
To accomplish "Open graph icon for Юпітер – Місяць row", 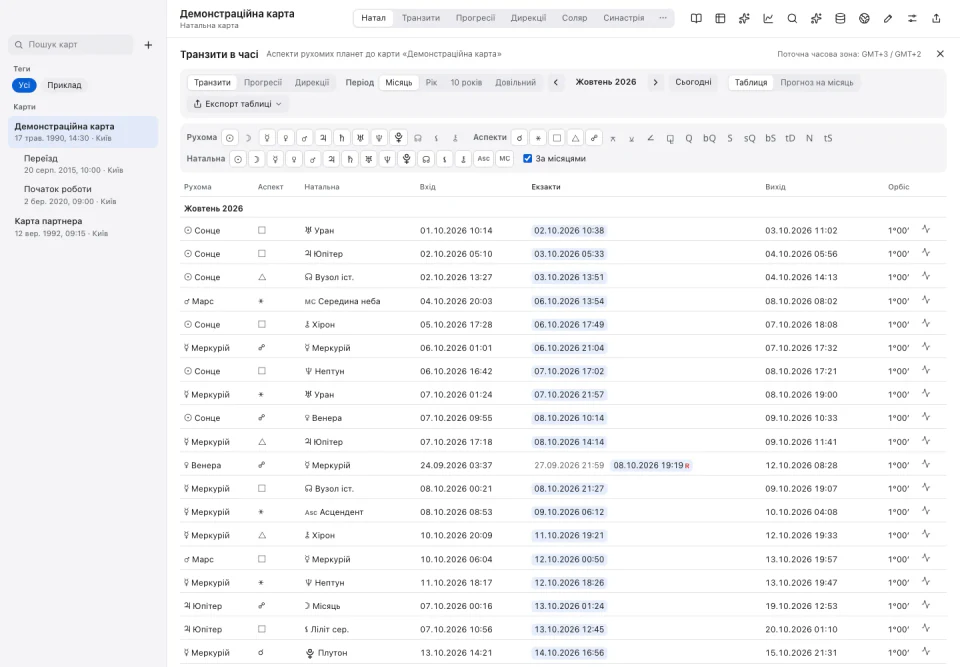I will tap(926, 605).
